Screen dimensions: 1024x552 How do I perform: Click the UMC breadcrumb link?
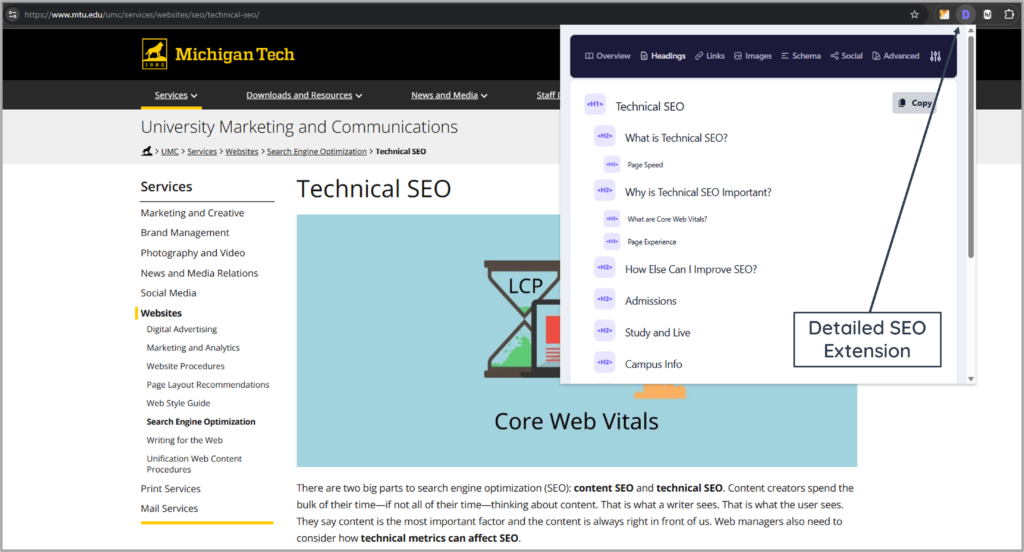[x=170, y=152]
